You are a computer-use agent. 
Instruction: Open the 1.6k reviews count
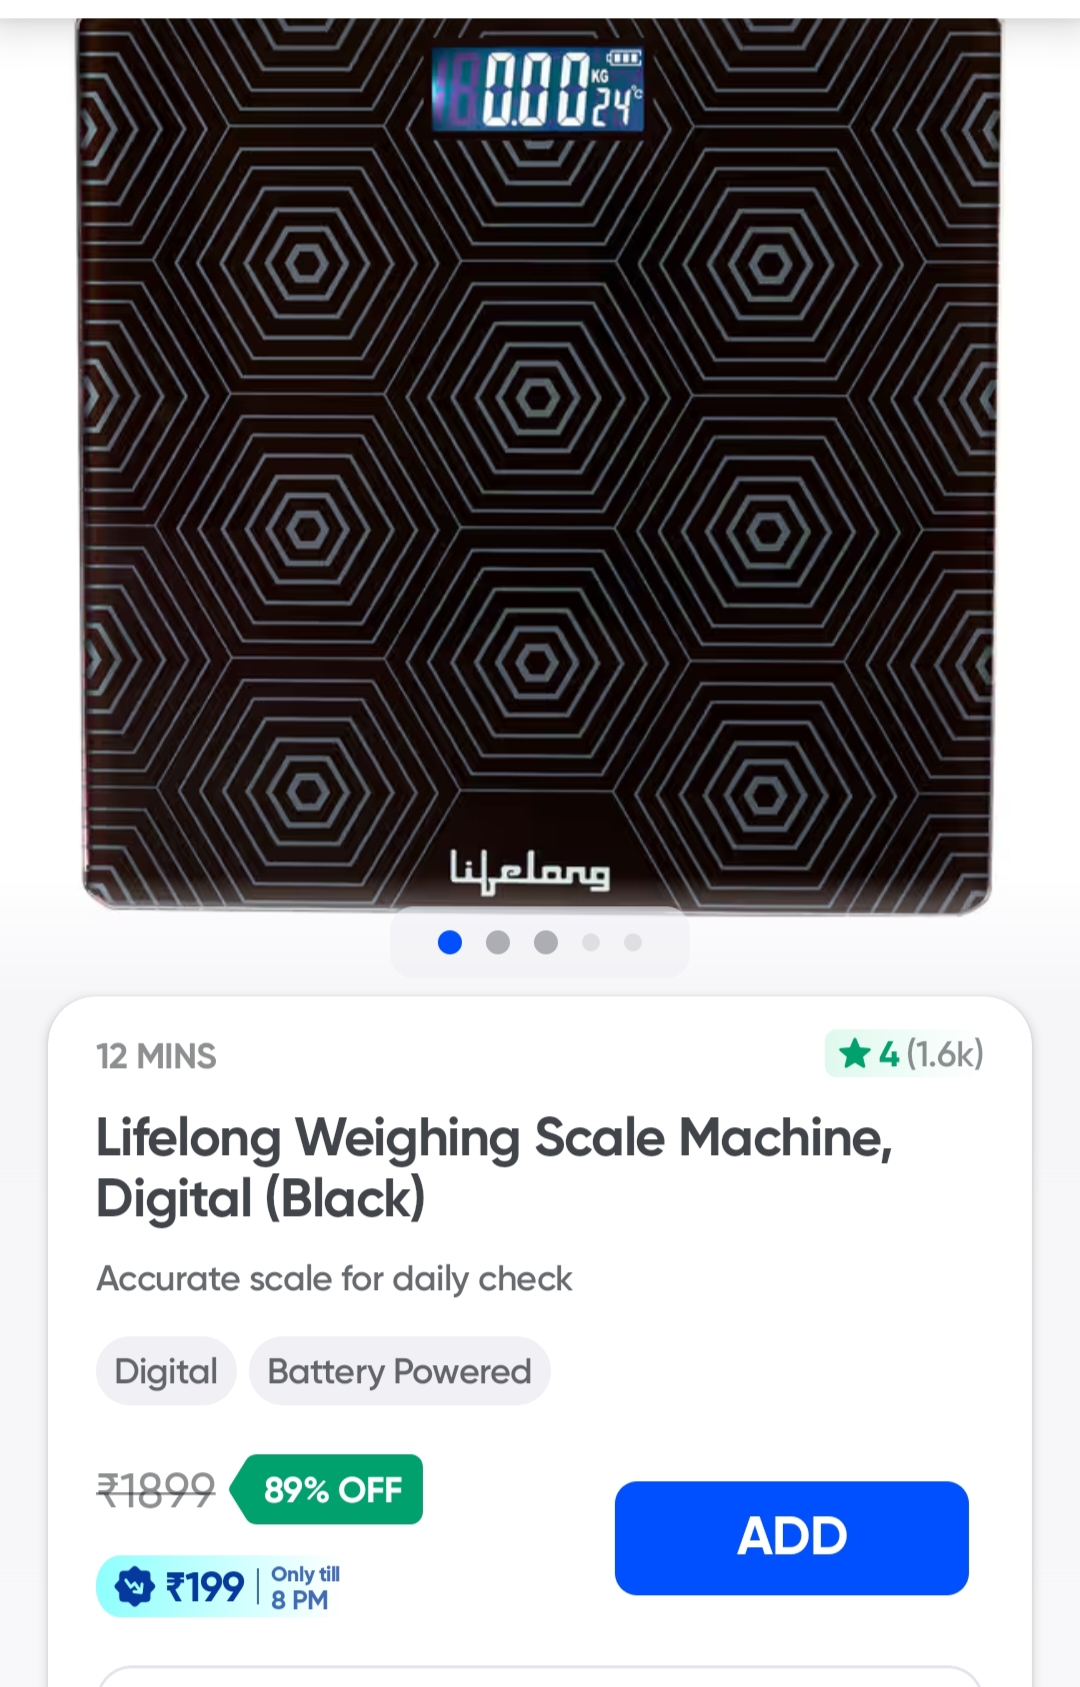[x=945, y=1054]
